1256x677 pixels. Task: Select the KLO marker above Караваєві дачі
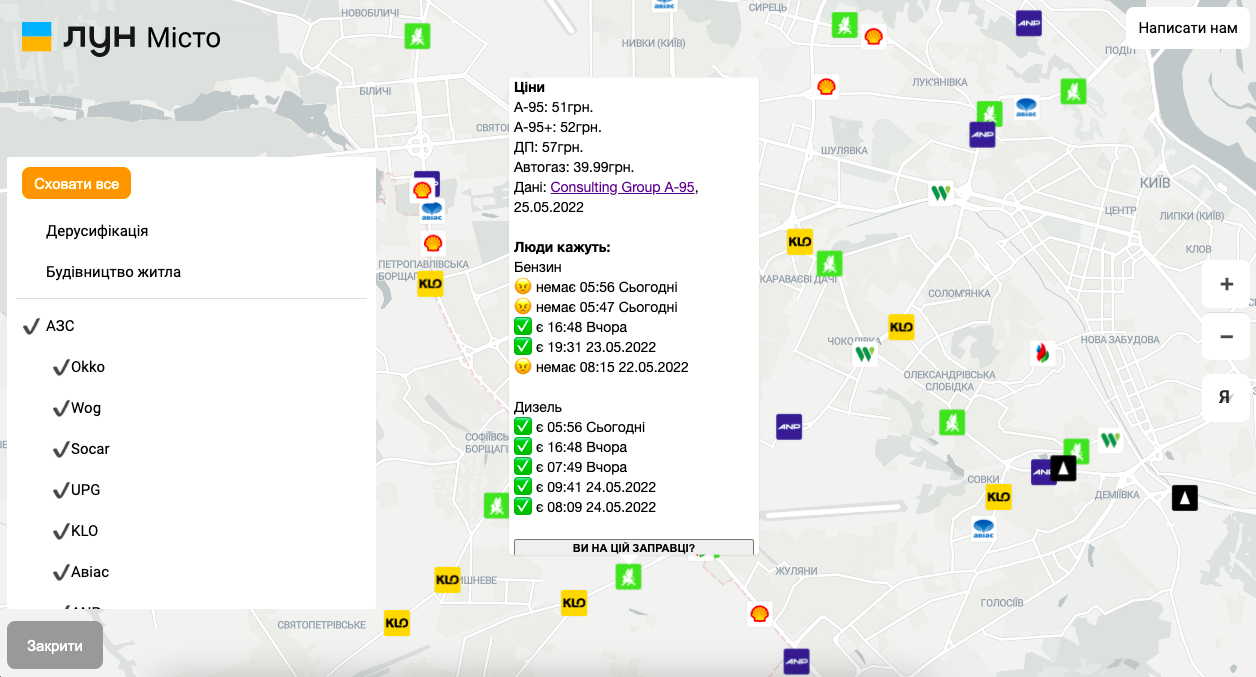point(800,242)
